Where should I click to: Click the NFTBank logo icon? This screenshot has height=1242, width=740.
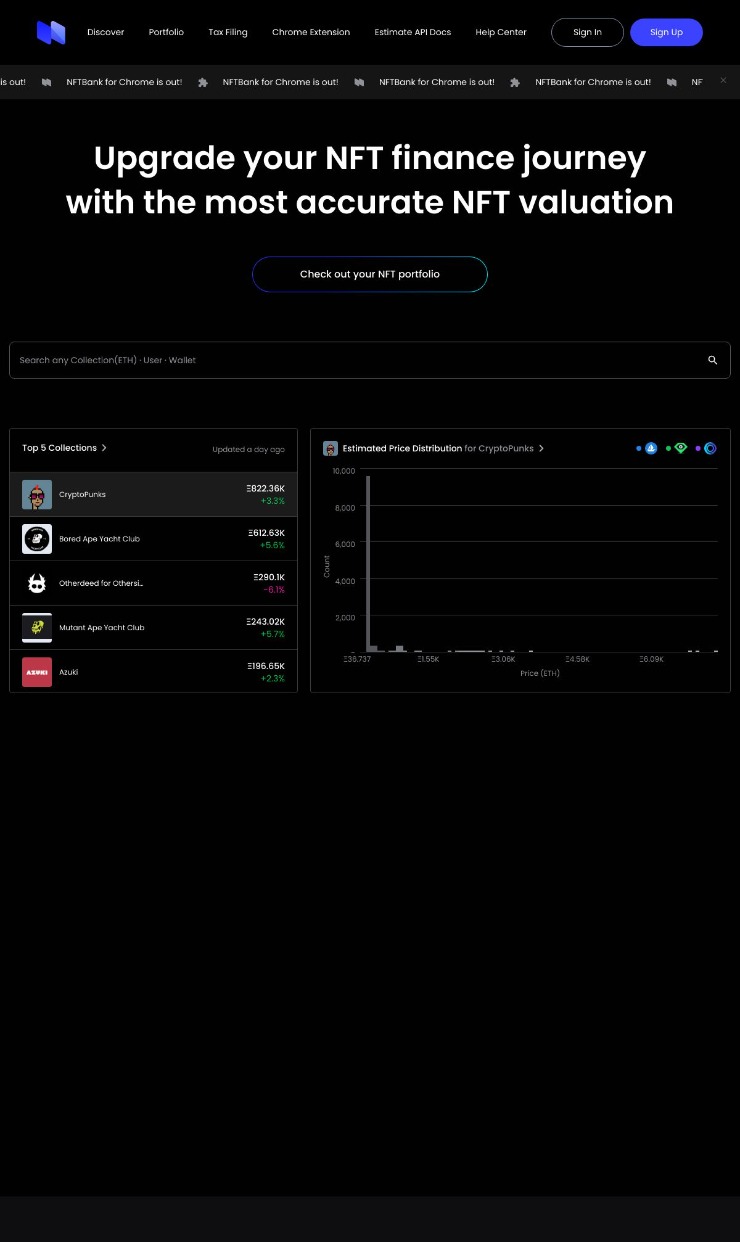click(x=51, y=32)
